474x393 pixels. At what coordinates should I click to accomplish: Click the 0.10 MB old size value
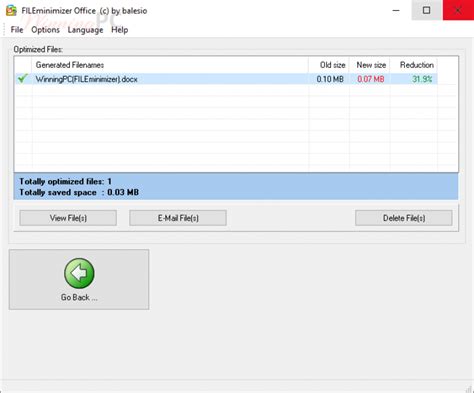[x=330, y=79]
